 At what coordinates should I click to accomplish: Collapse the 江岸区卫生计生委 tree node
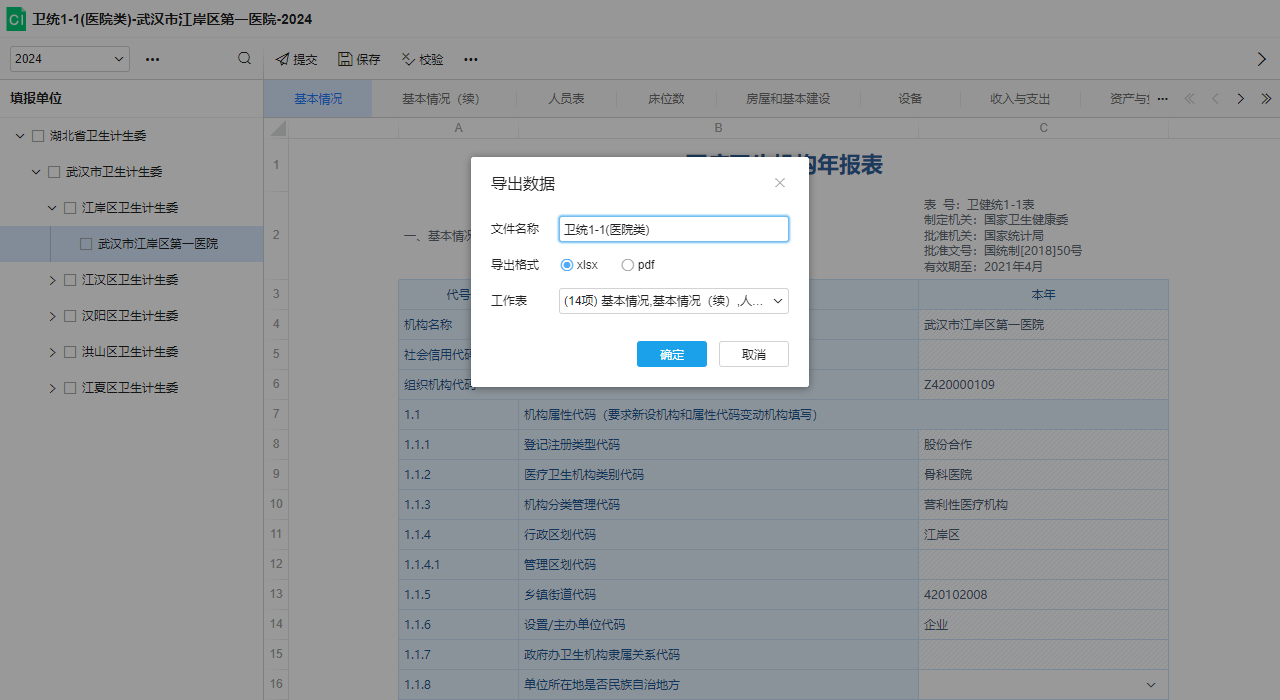(x=51, y=207)
